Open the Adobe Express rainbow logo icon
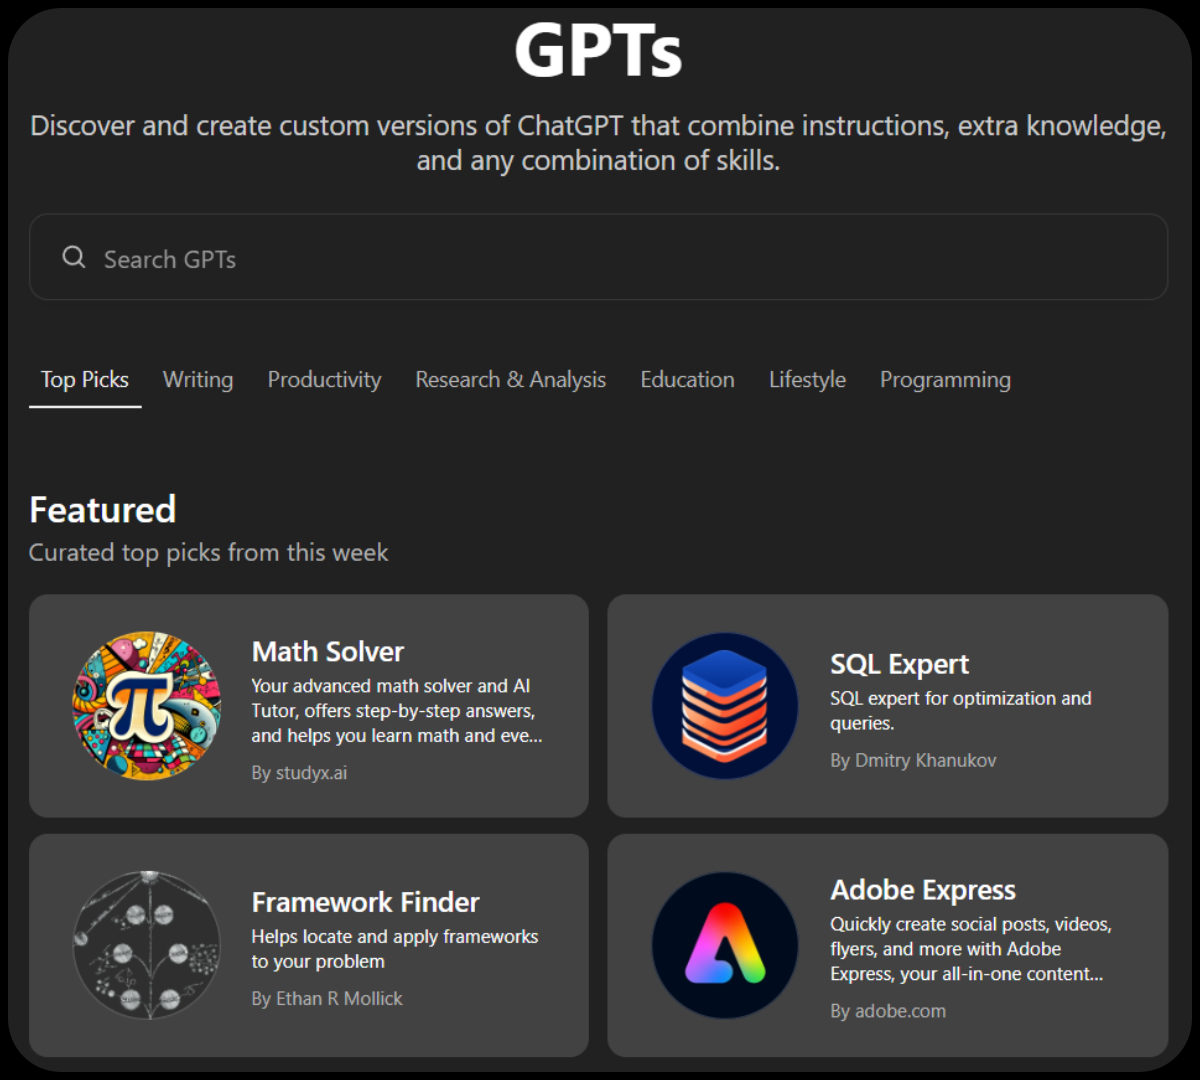This screenshot has width=1200, height=1080. [x=725, y=945]
